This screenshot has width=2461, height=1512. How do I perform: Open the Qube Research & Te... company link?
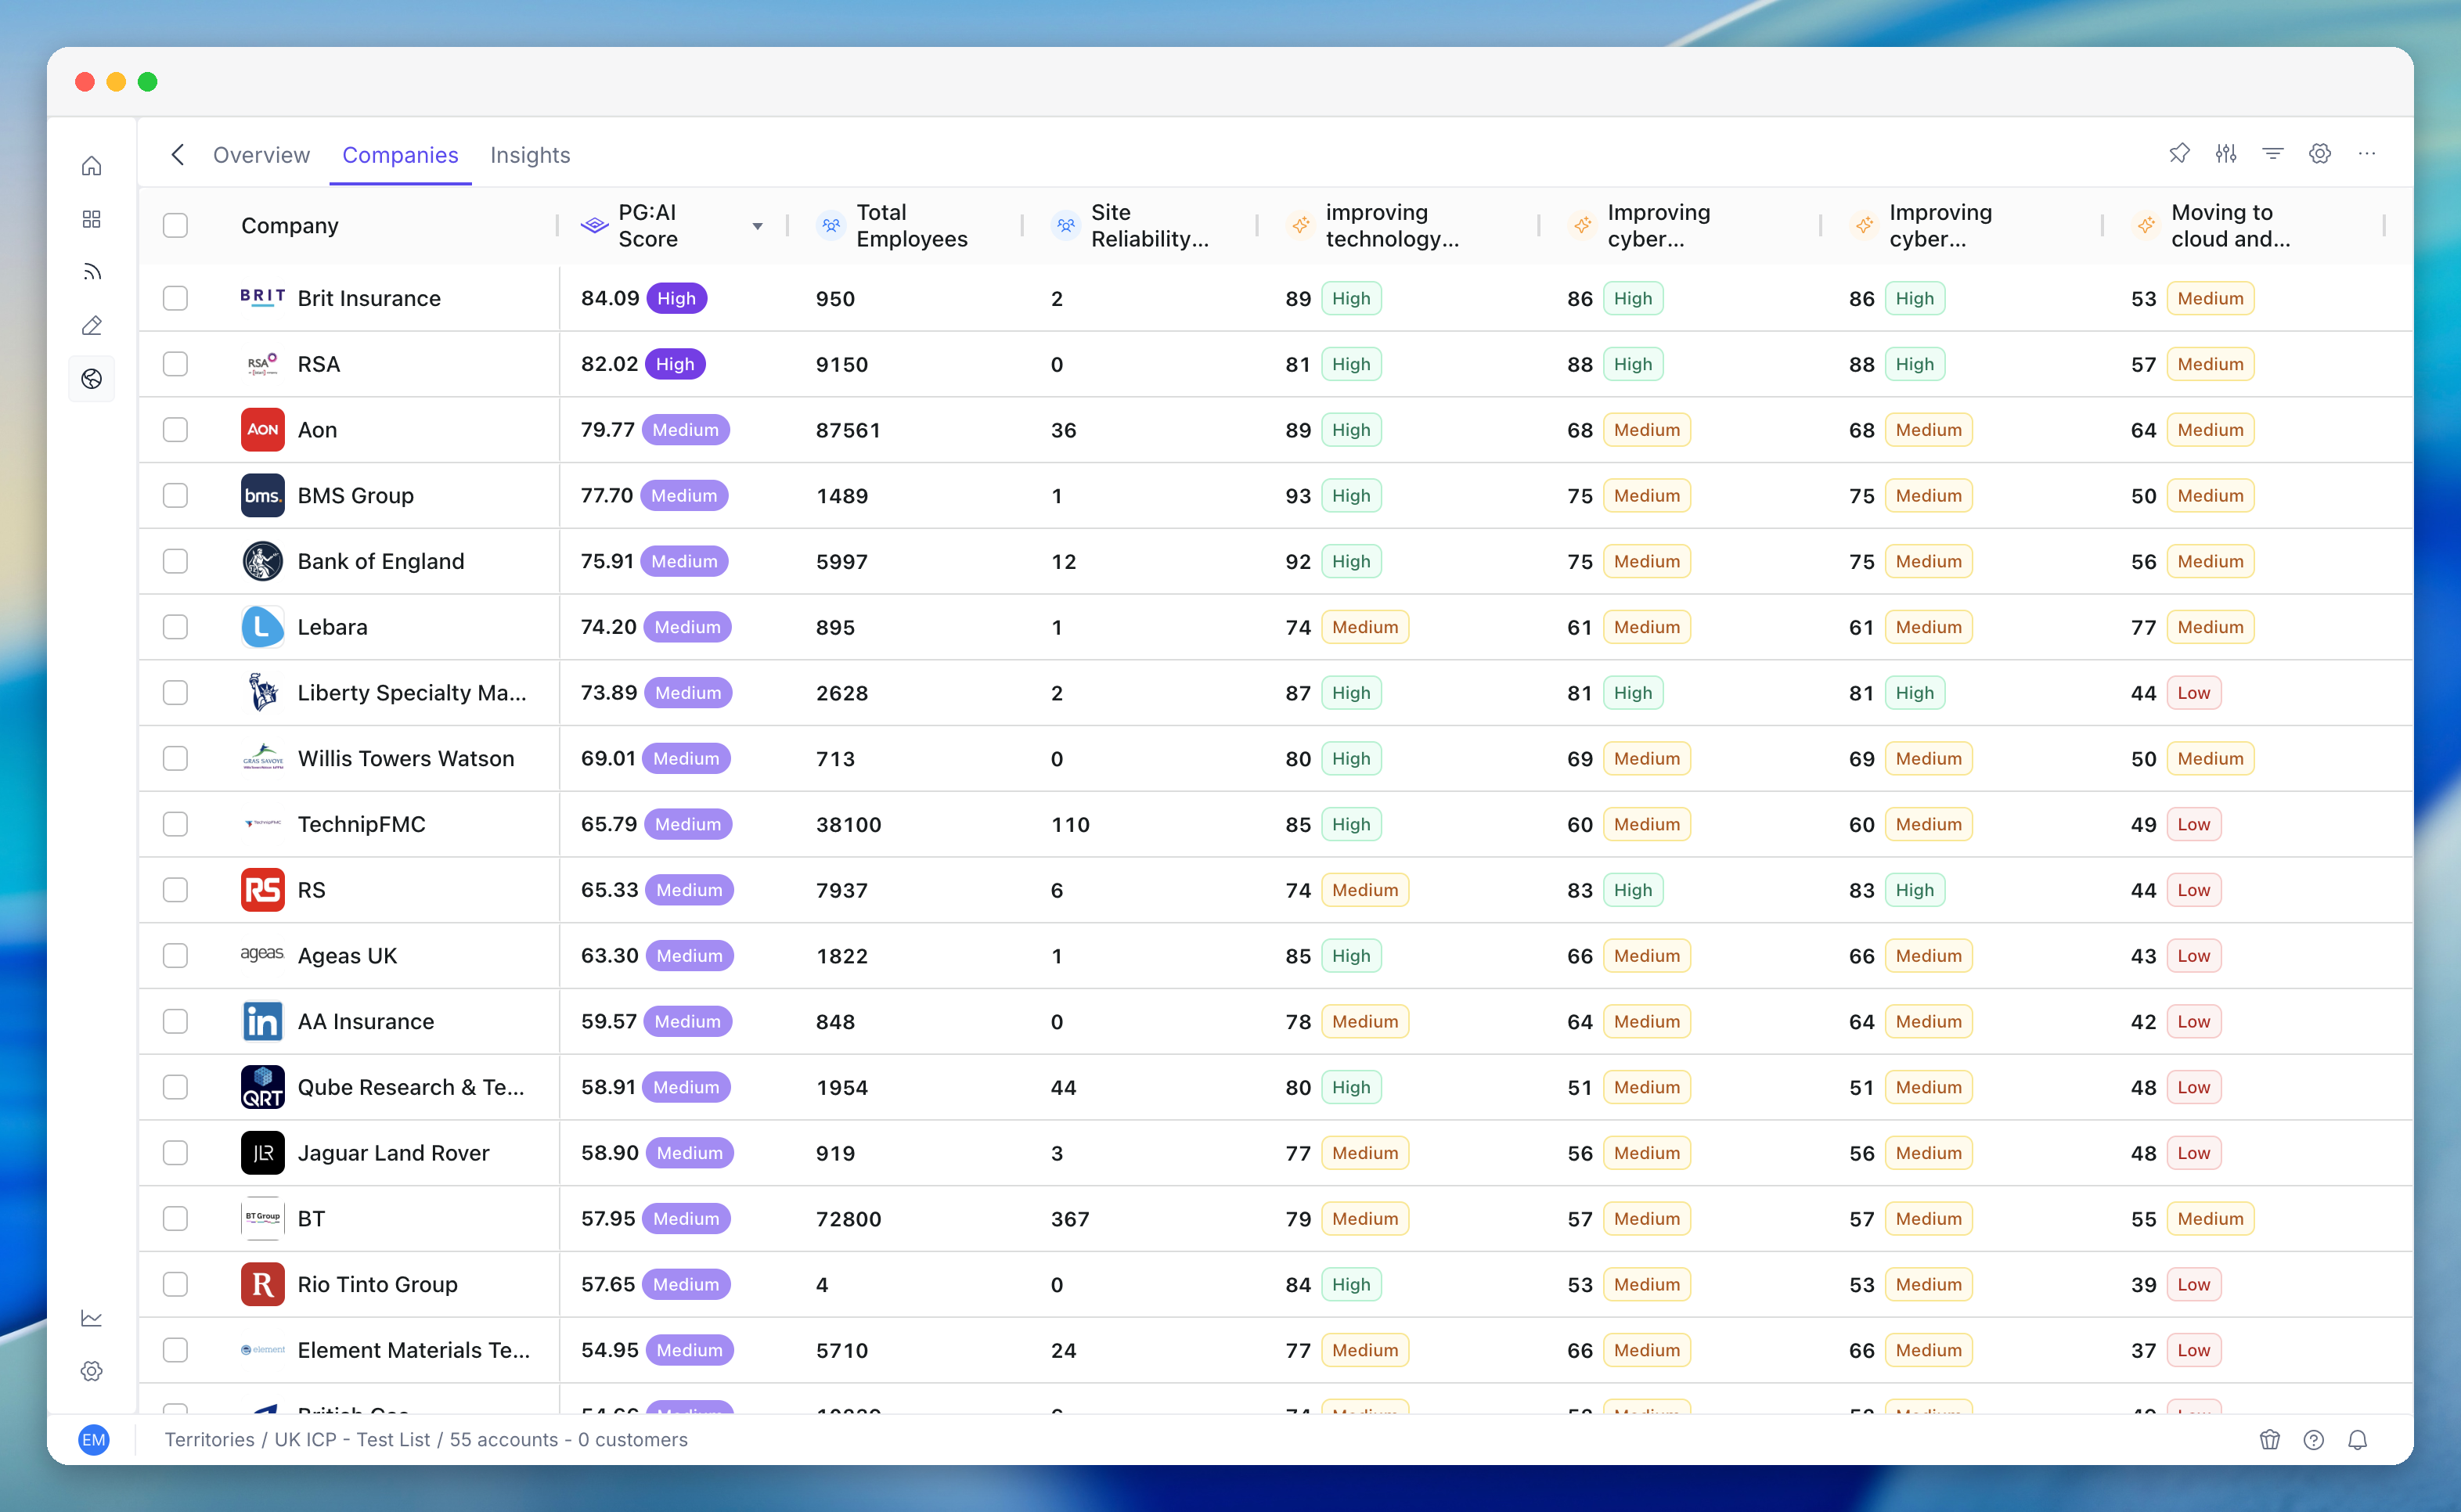coord(410,1088)
